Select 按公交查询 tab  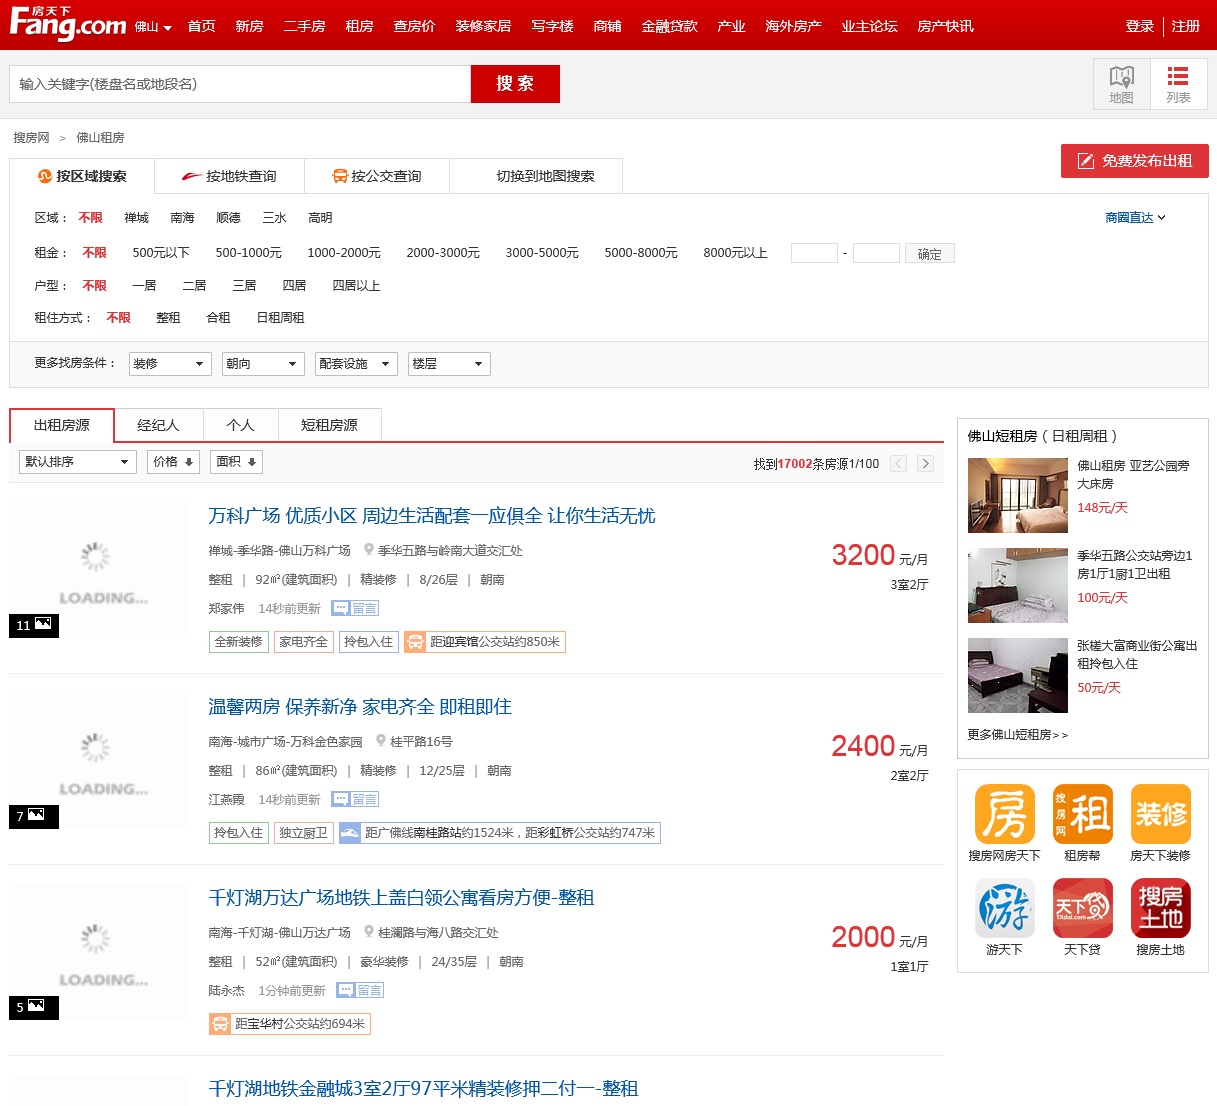tap(377, 176)
